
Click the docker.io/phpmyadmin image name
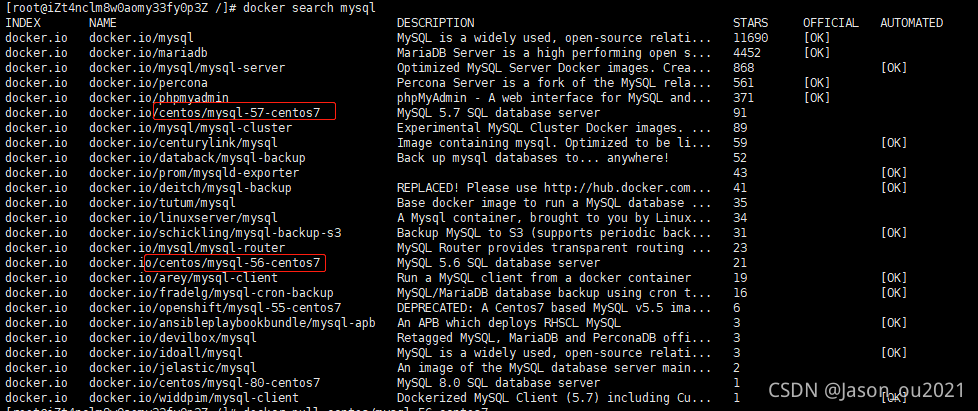tap(158, 98)
